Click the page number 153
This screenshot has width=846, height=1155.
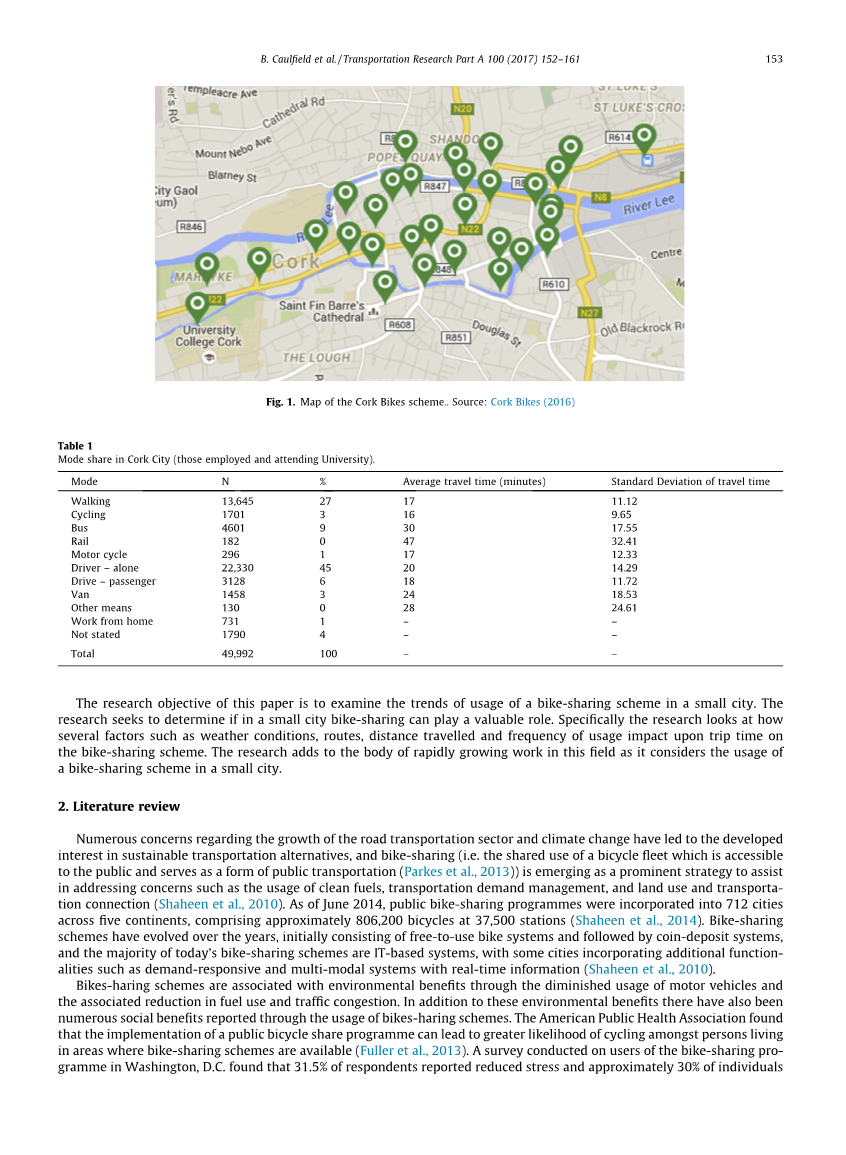(773, 60)
